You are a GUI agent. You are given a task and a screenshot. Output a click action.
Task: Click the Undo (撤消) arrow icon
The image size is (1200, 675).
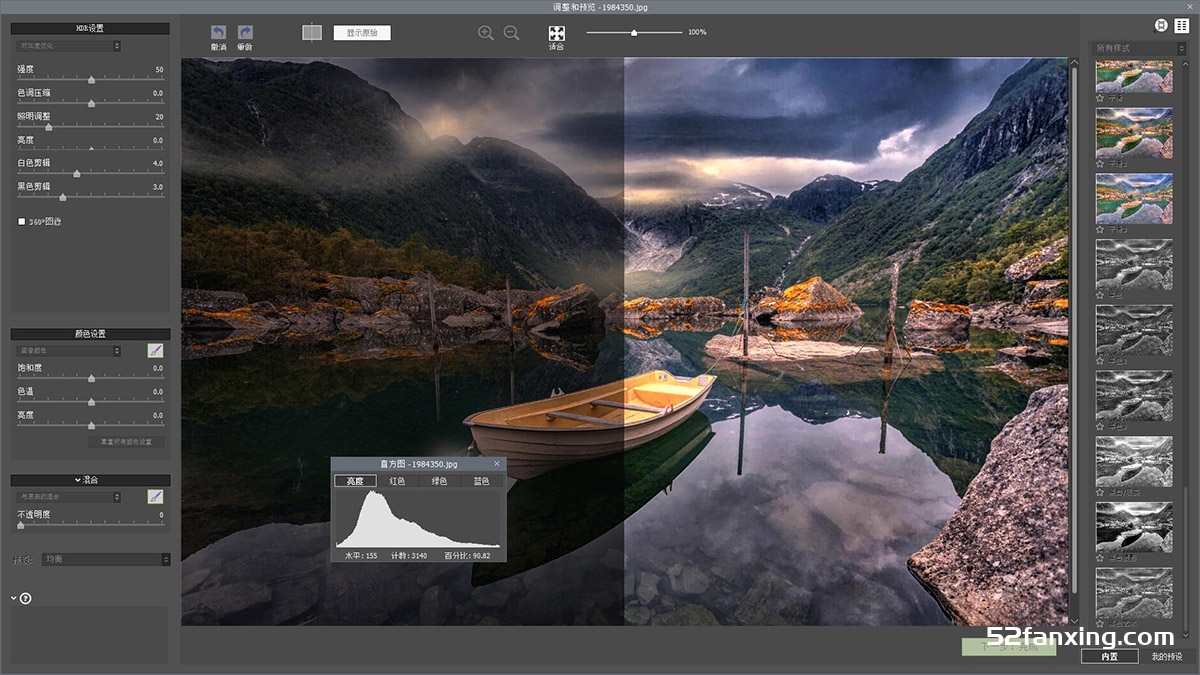coord(218,33)
